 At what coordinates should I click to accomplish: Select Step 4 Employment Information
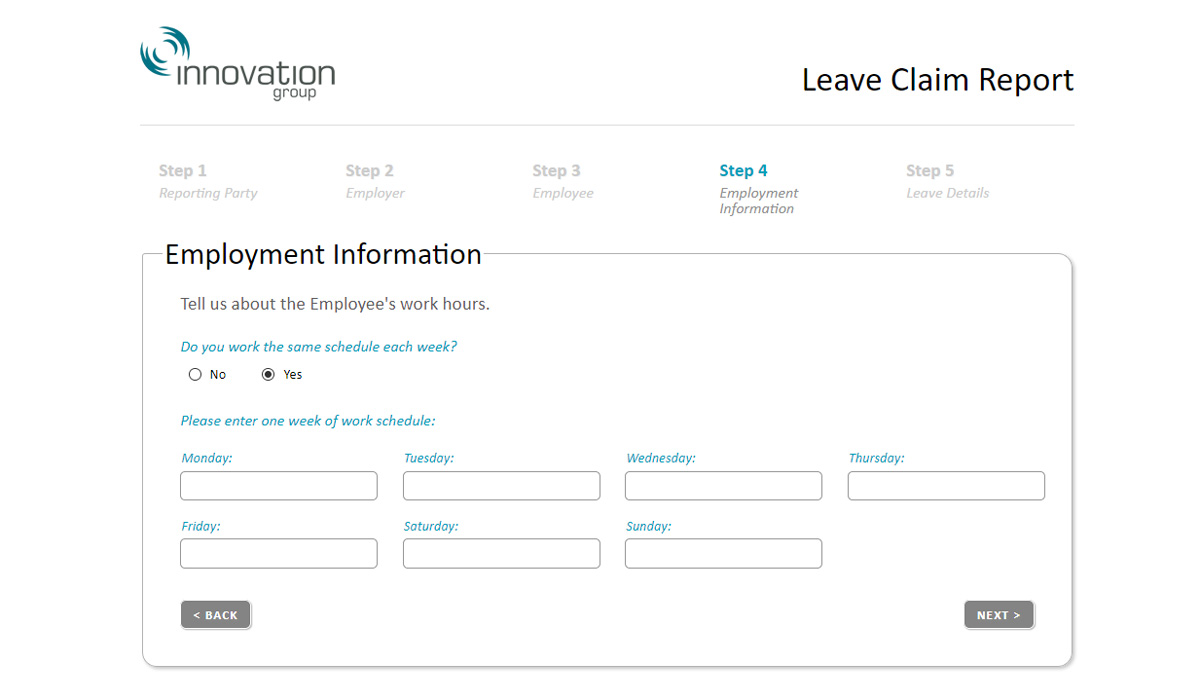pyautogui.click(x=759, y=189)
